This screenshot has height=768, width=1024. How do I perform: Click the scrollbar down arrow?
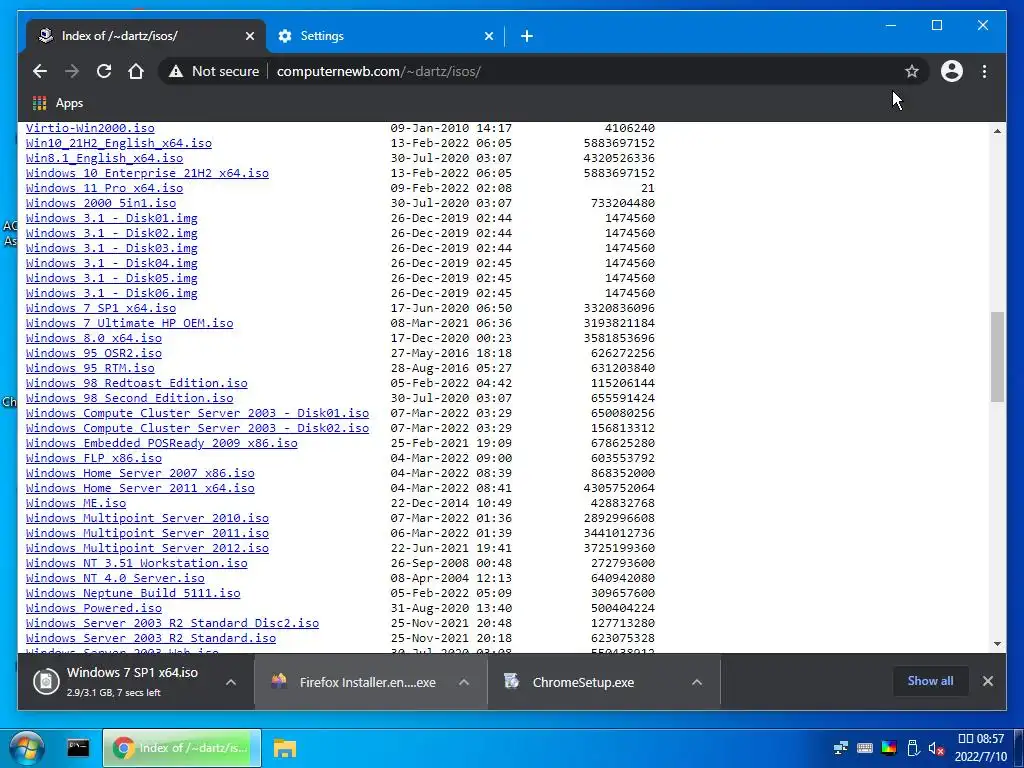pyautogui.click(x=997, y=644)
